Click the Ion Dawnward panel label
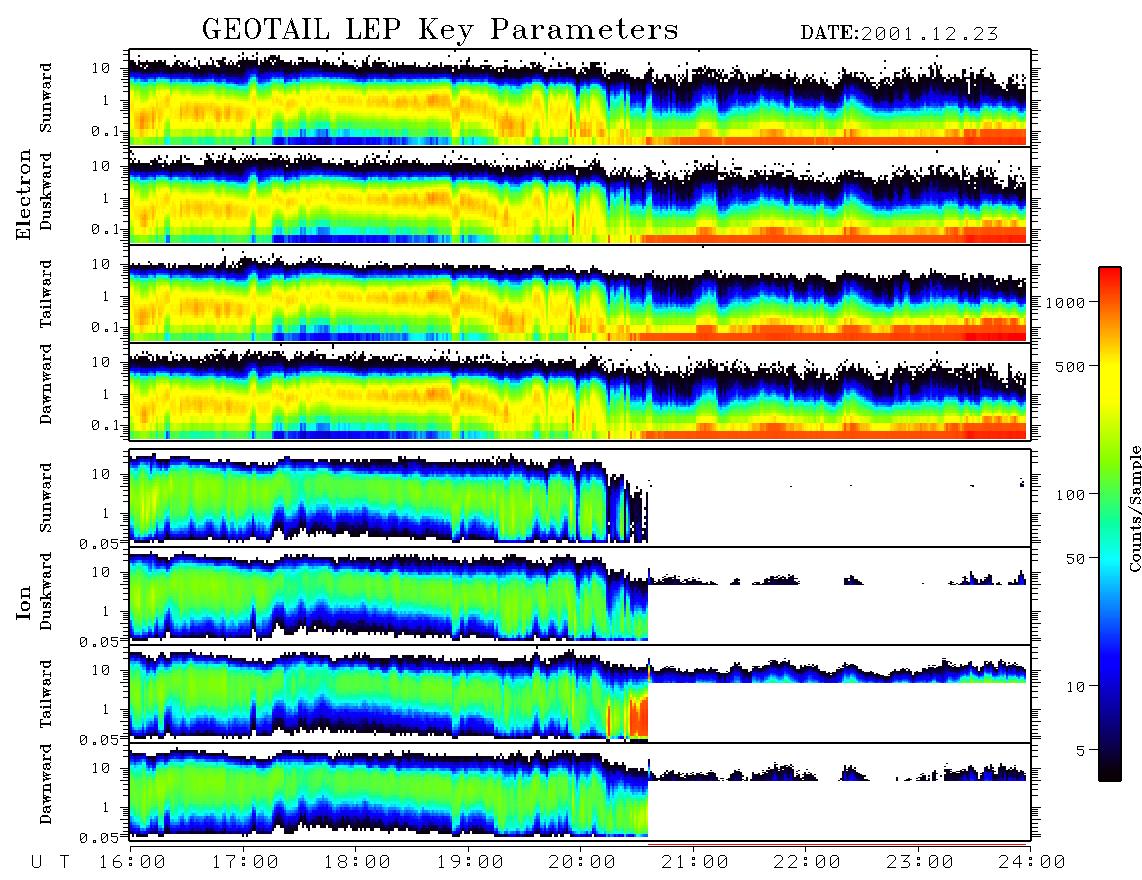The width and height of the screenshot is (1142, 880). (x=46, y=784)
